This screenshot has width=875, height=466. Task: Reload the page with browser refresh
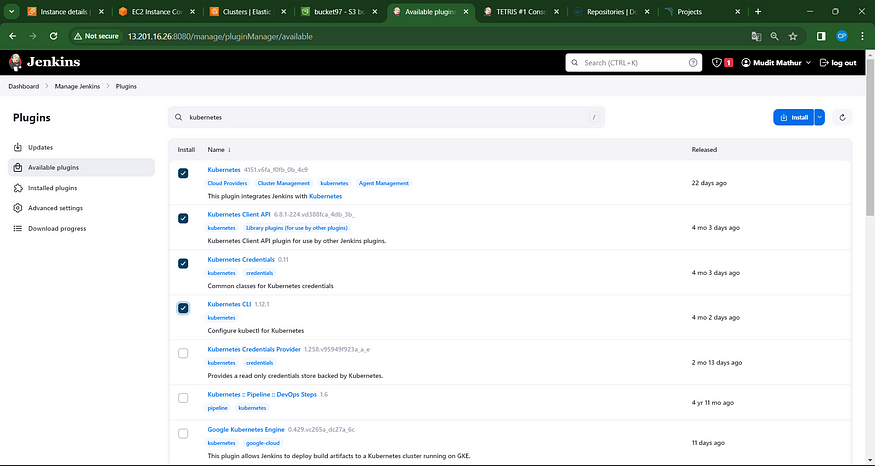point(54,36)
